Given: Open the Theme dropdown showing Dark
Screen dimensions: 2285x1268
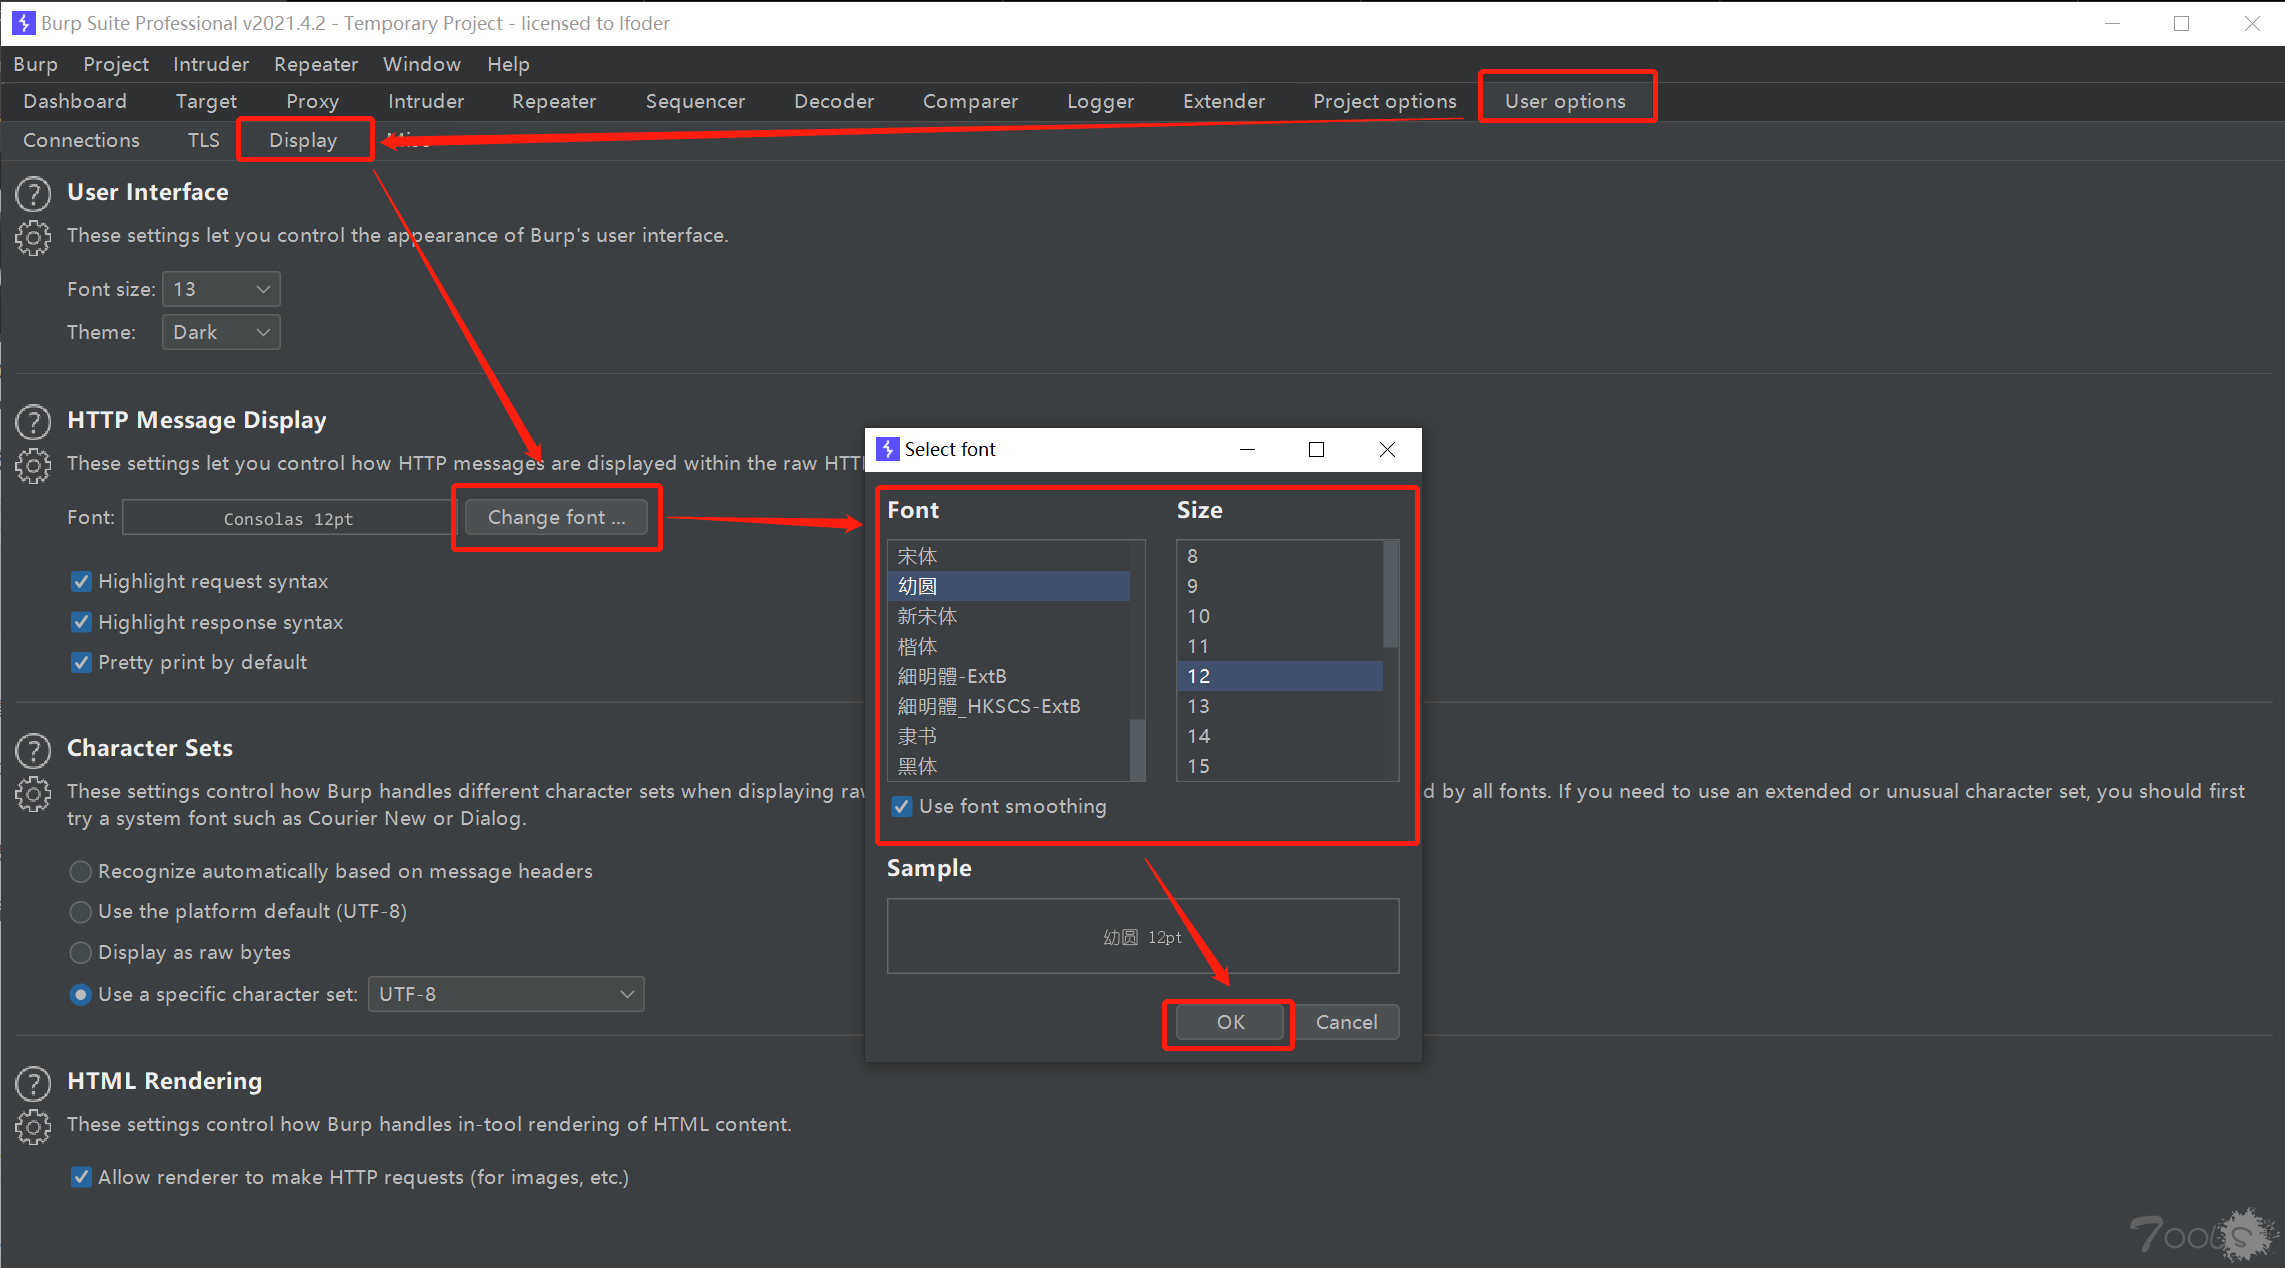Looking at the screenshot, I should [x=221, y=332].
